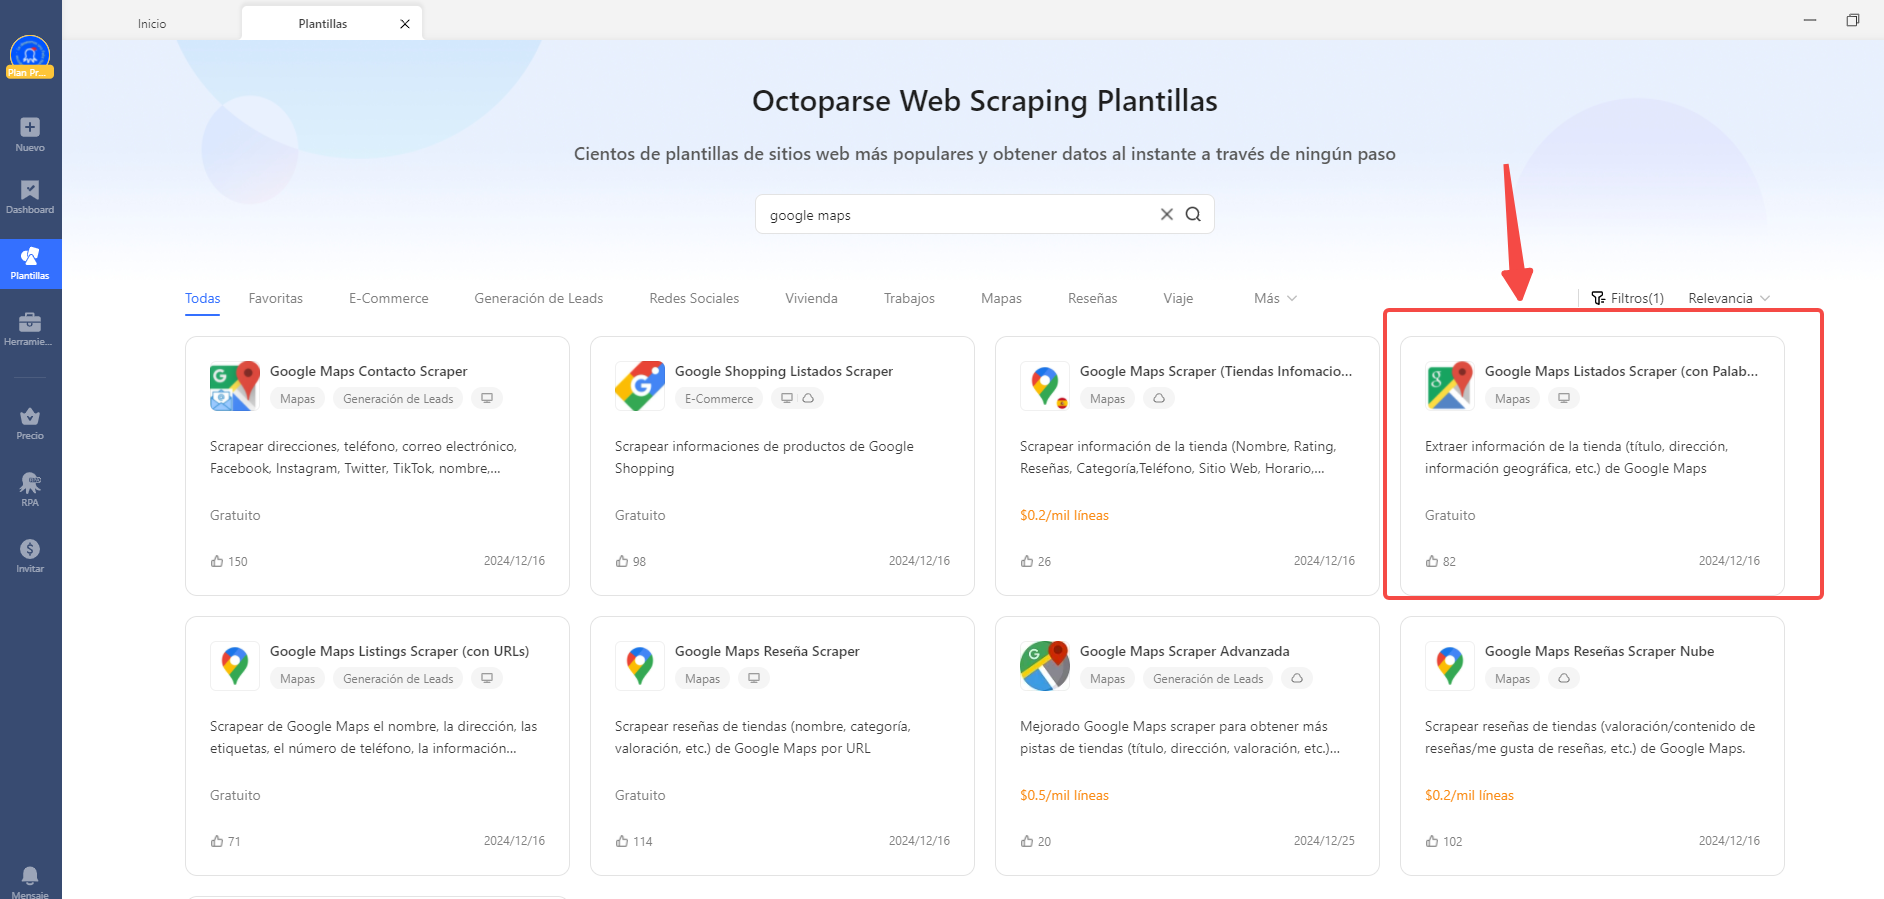Click the search magnifier icon

point(1193,214)
